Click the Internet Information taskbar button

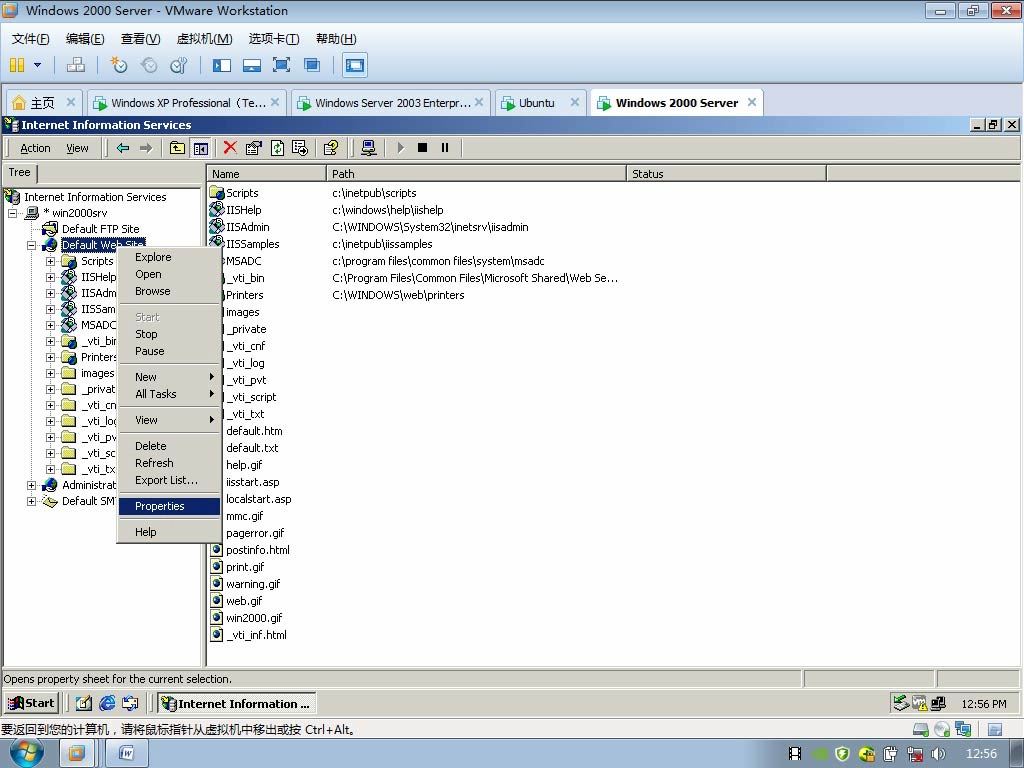click(236, 703)
